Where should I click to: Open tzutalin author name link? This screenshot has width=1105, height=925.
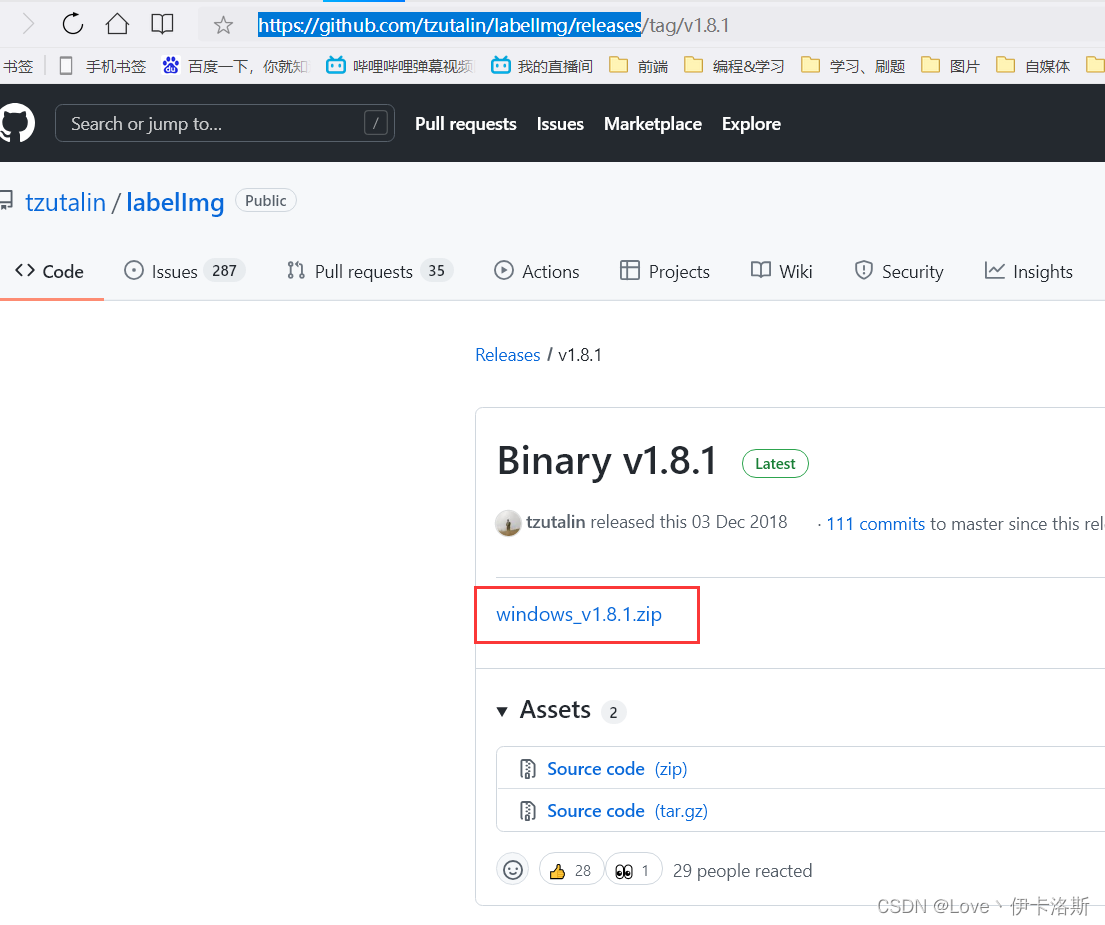click(555, 522)
